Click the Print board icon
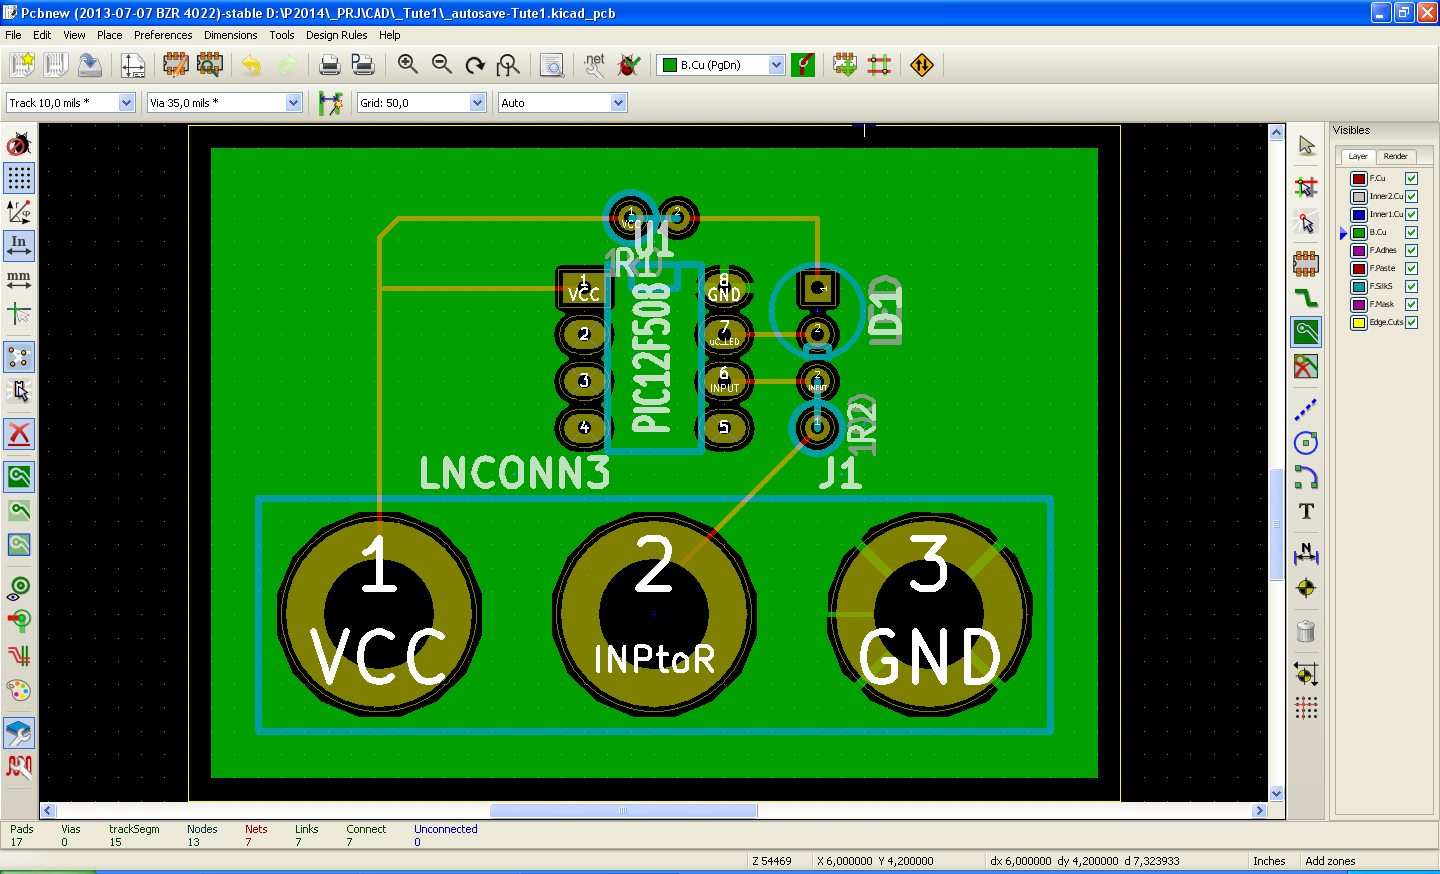The width and height of the screenshot is (1440, 874). pos(329,65)
